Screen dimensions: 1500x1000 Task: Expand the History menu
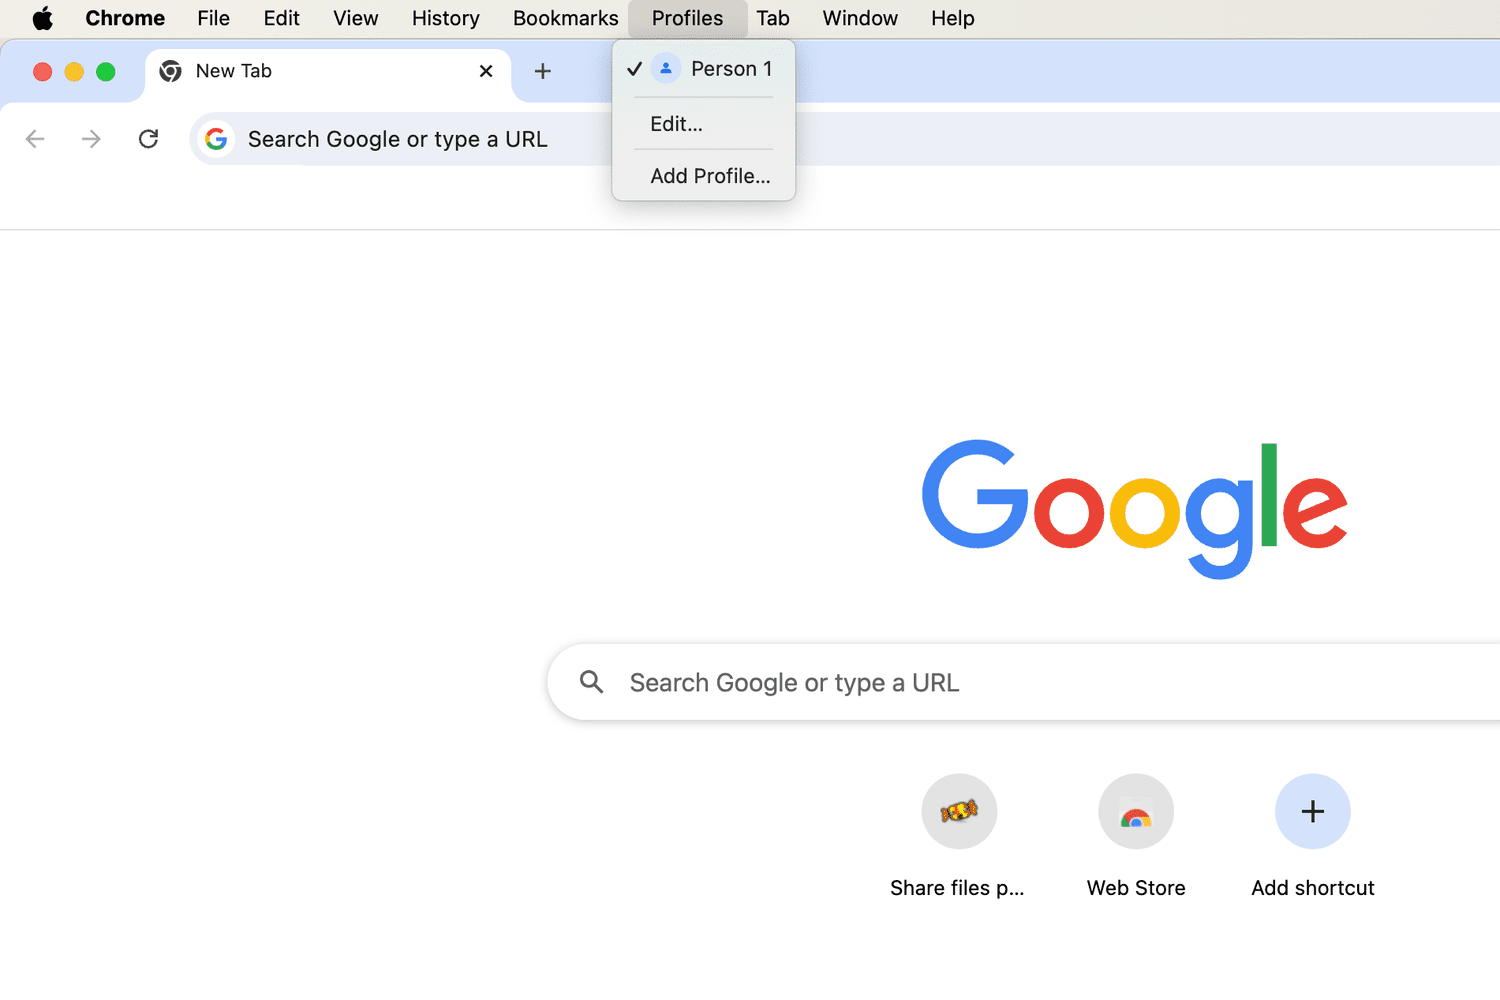click(x=445, y=18)
